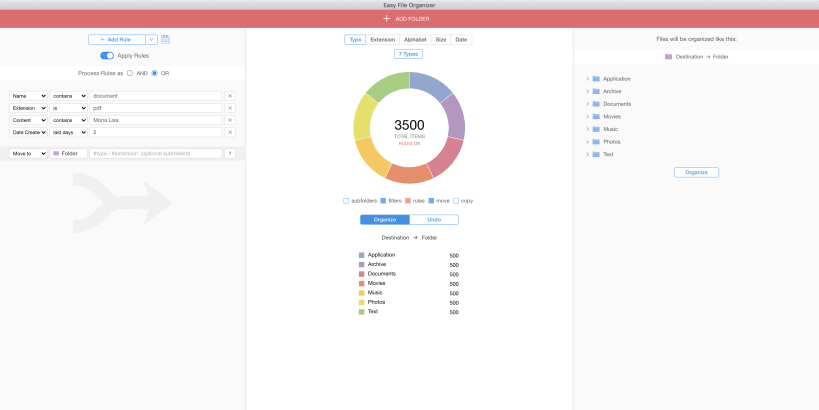Open the Move to action dropdown
The image size is (819, 410).
(28, 154)
